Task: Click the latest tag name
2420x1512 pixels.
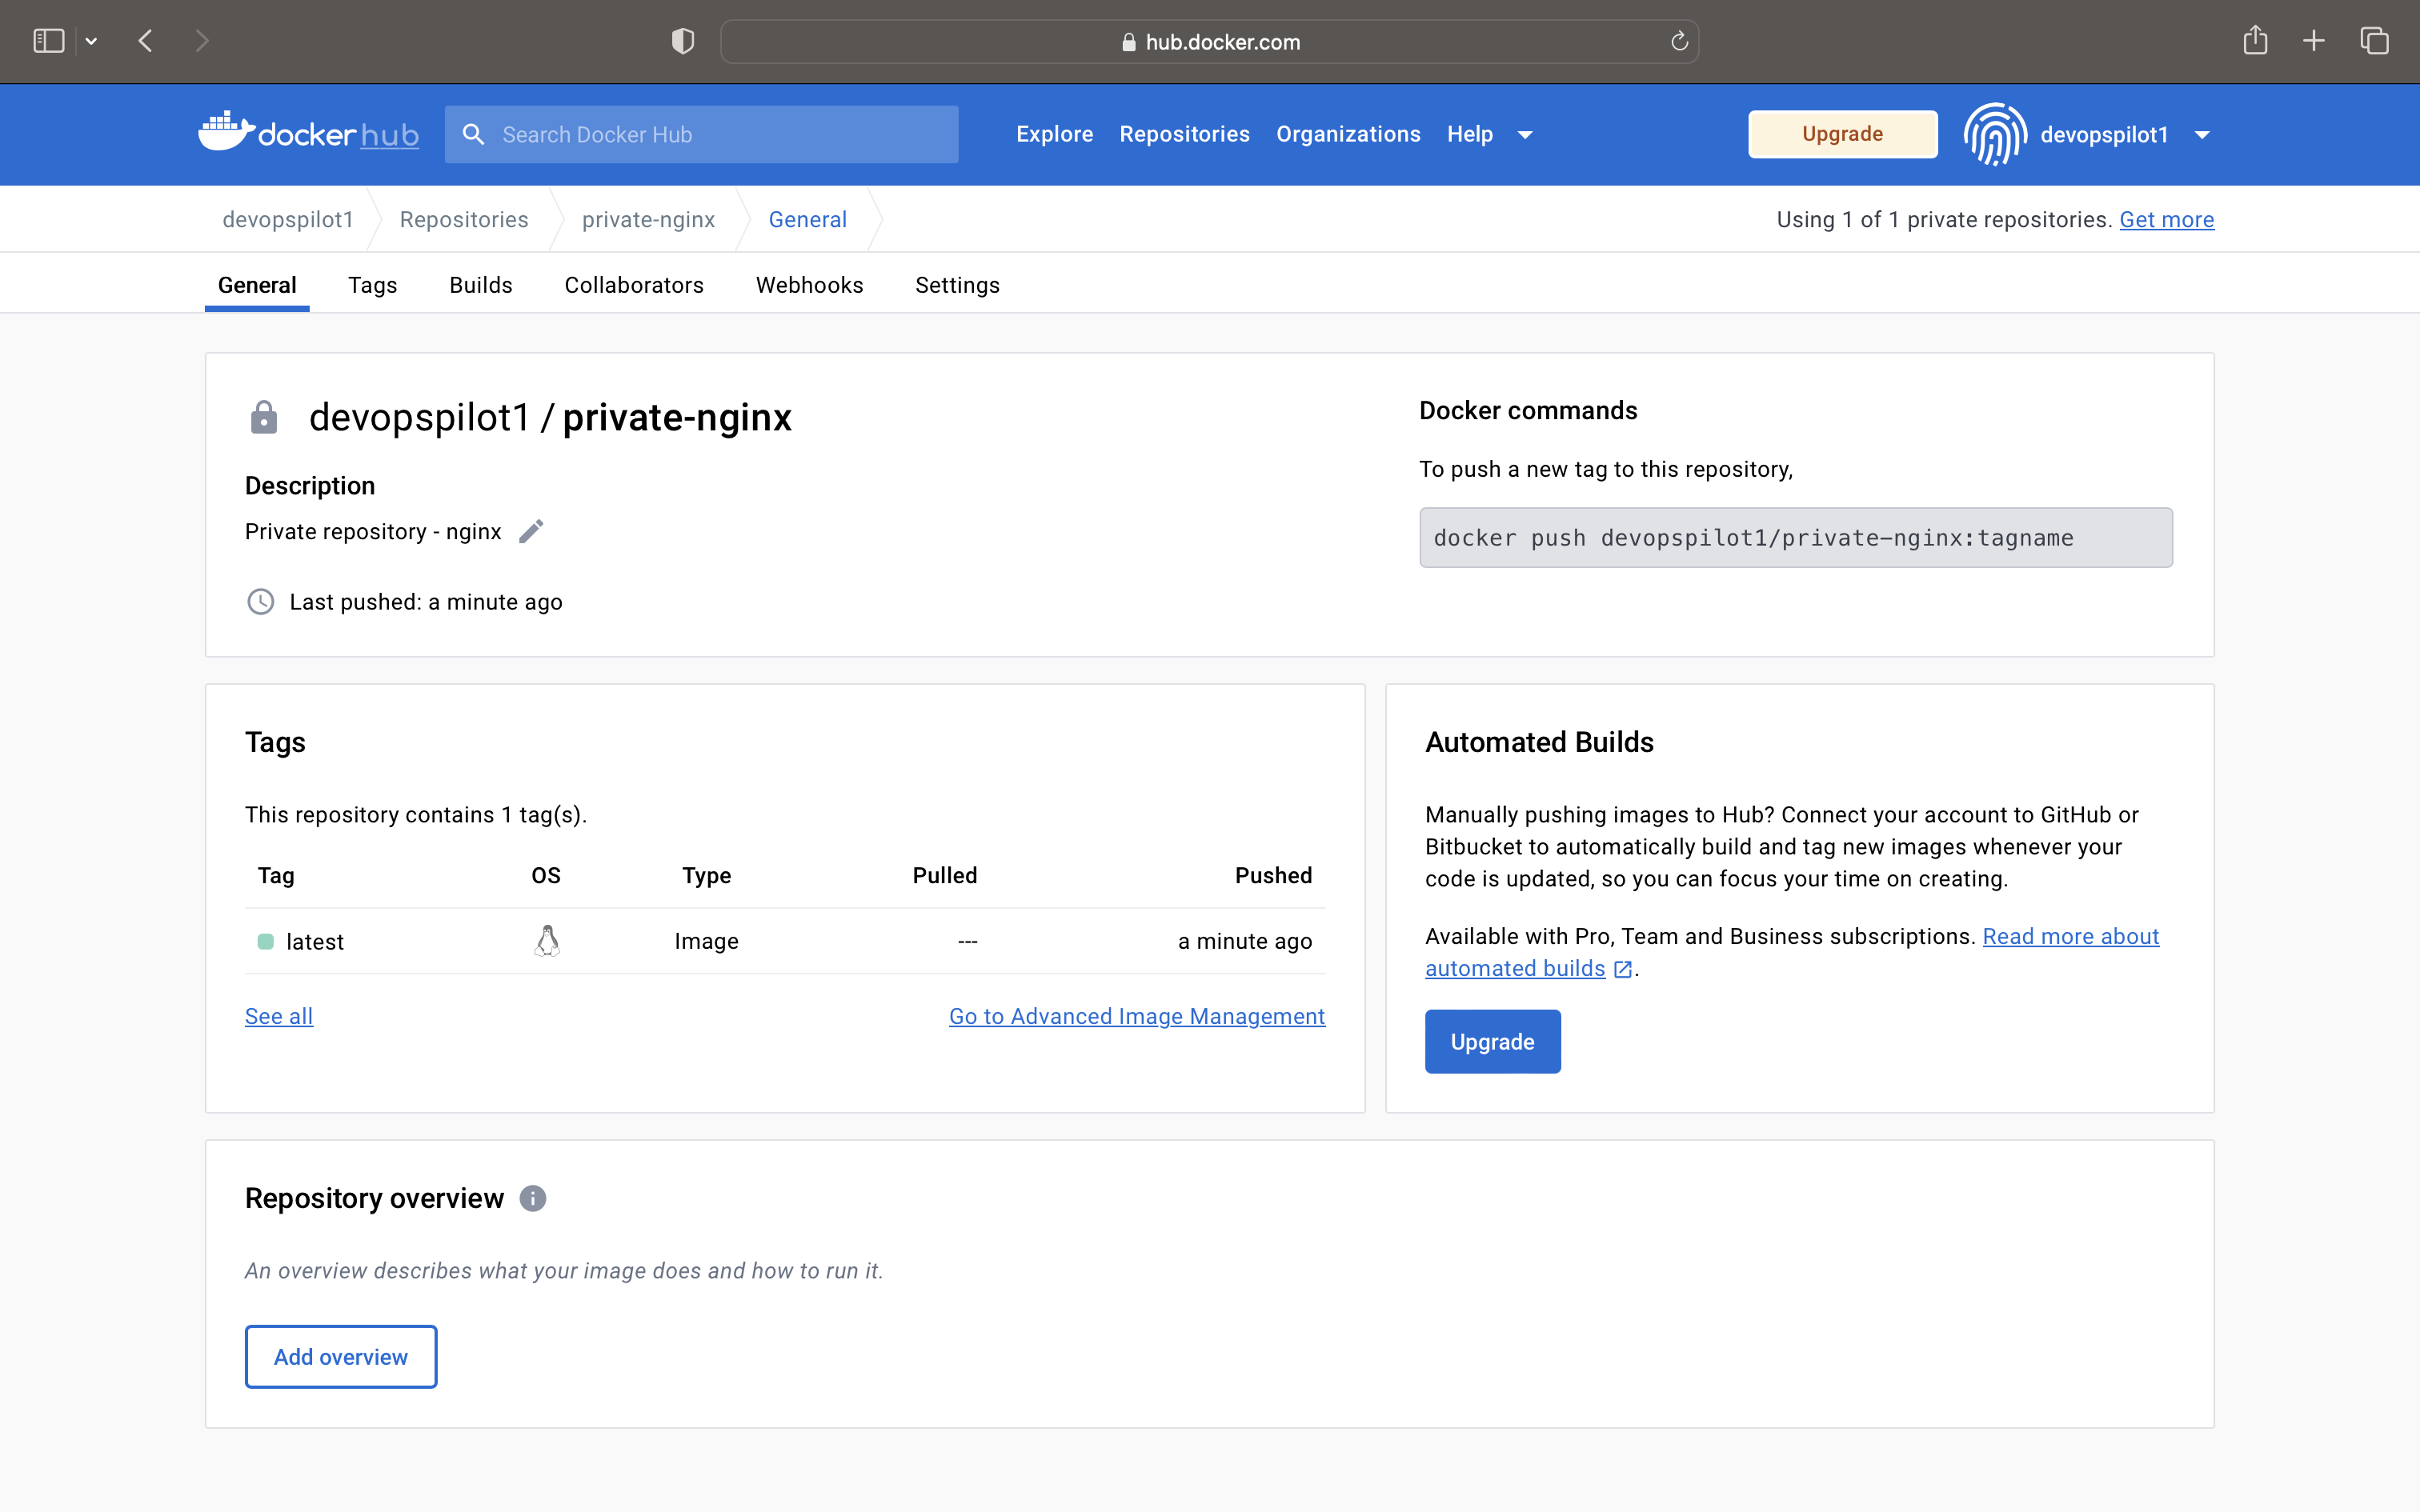Action: click(x=315, y=941)
